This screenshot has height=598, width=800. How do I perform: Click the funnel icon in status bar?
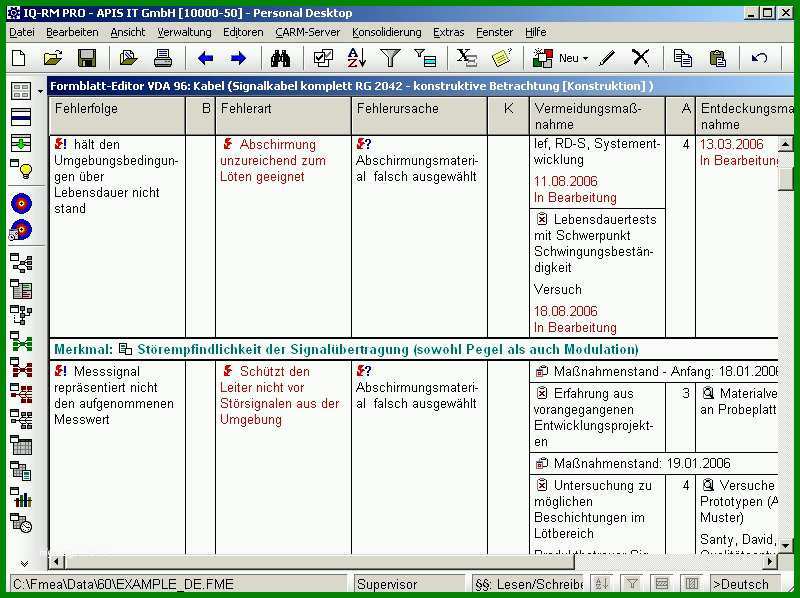pyautogui.click(x=632, y=583)
